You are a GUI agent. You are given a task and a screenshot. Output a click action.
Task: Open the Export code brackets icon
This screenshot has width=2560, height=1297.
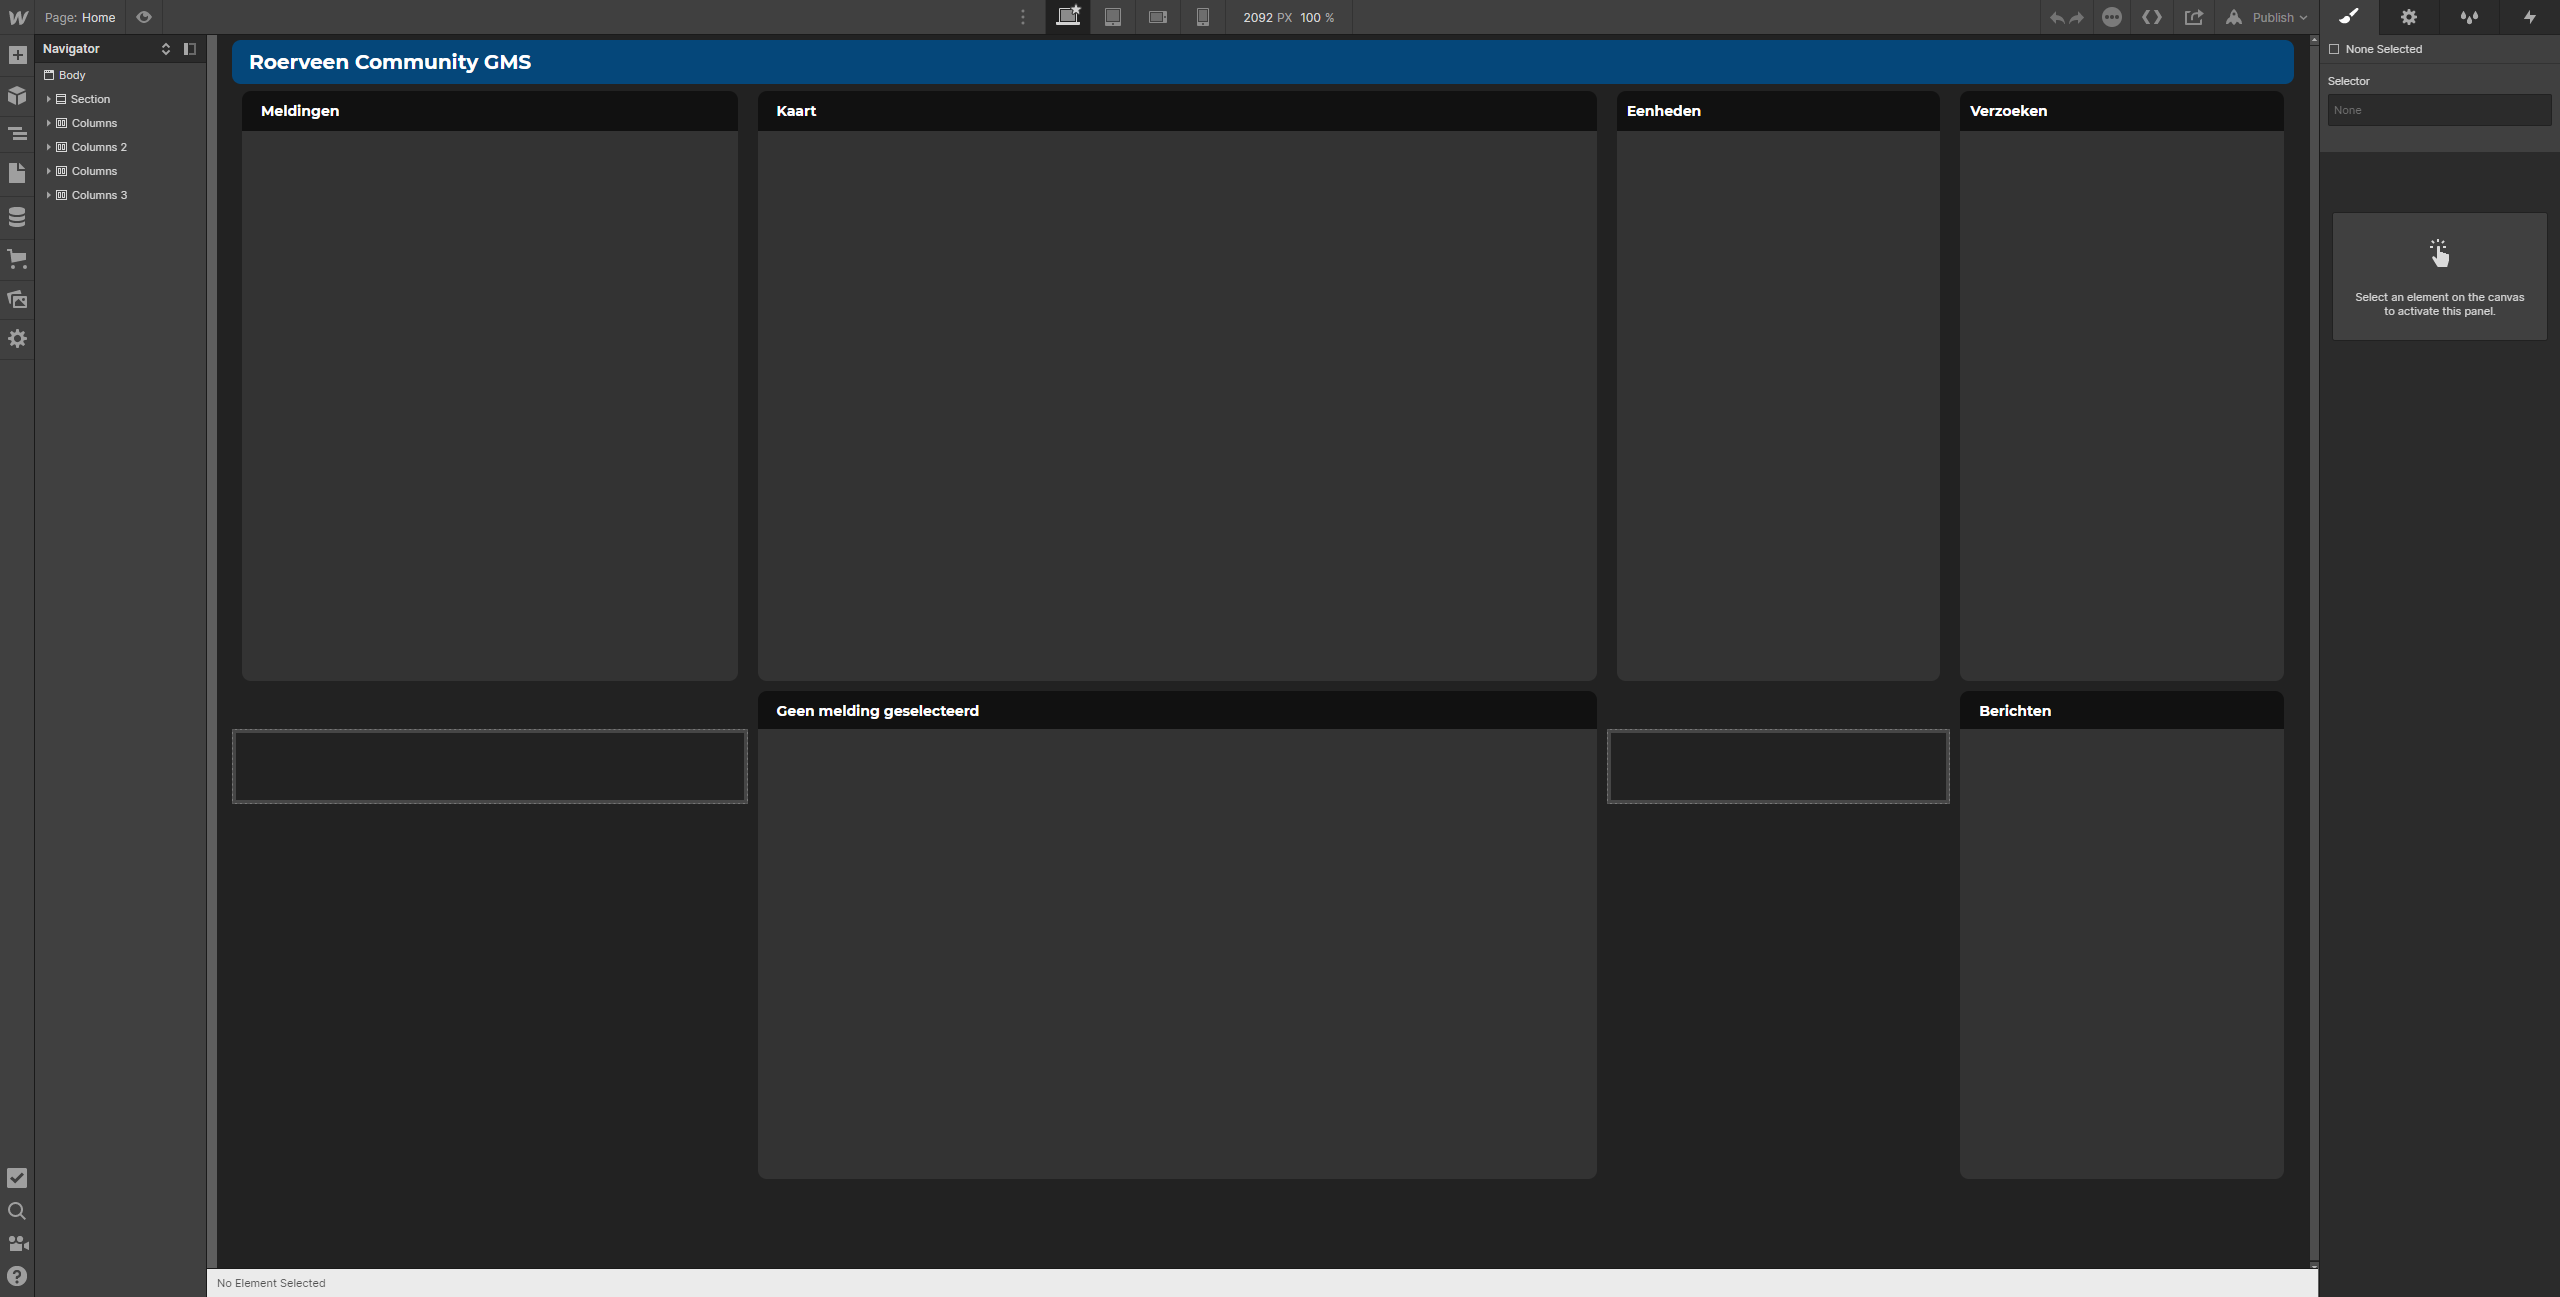click(x=2152, y=17)
